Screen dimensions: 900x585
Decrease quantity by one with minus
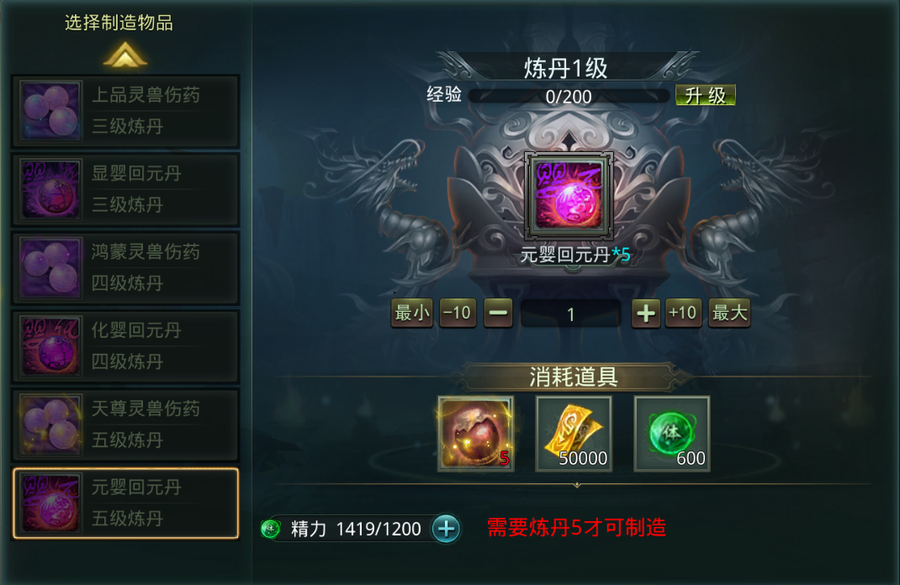click(498, 313)
